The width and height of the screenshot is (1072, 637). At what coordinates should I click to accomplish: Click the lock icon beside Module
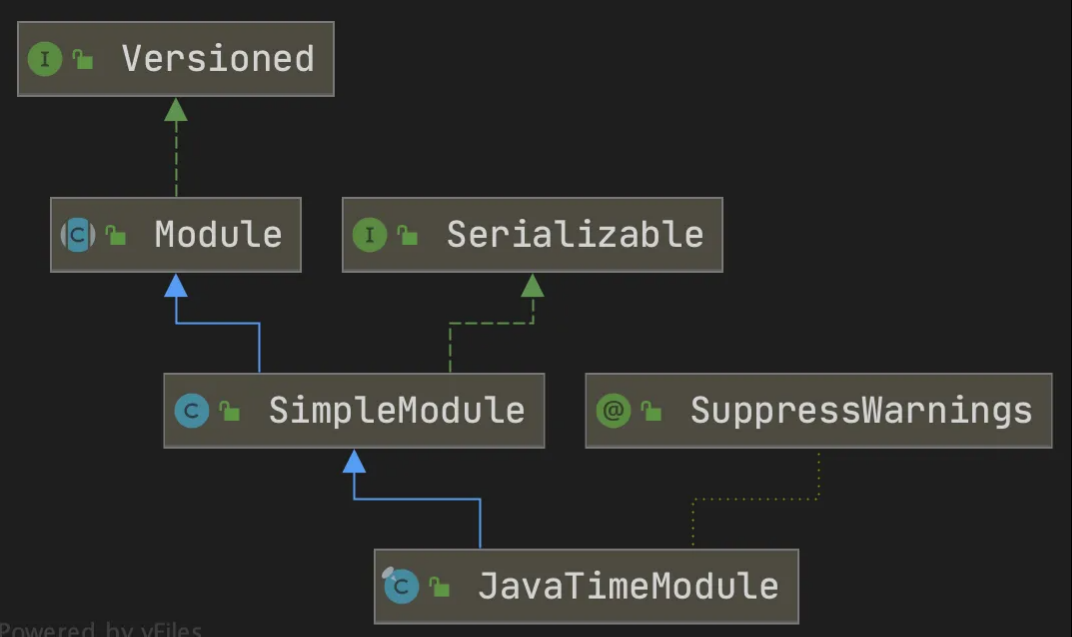[x=116, y=236]
